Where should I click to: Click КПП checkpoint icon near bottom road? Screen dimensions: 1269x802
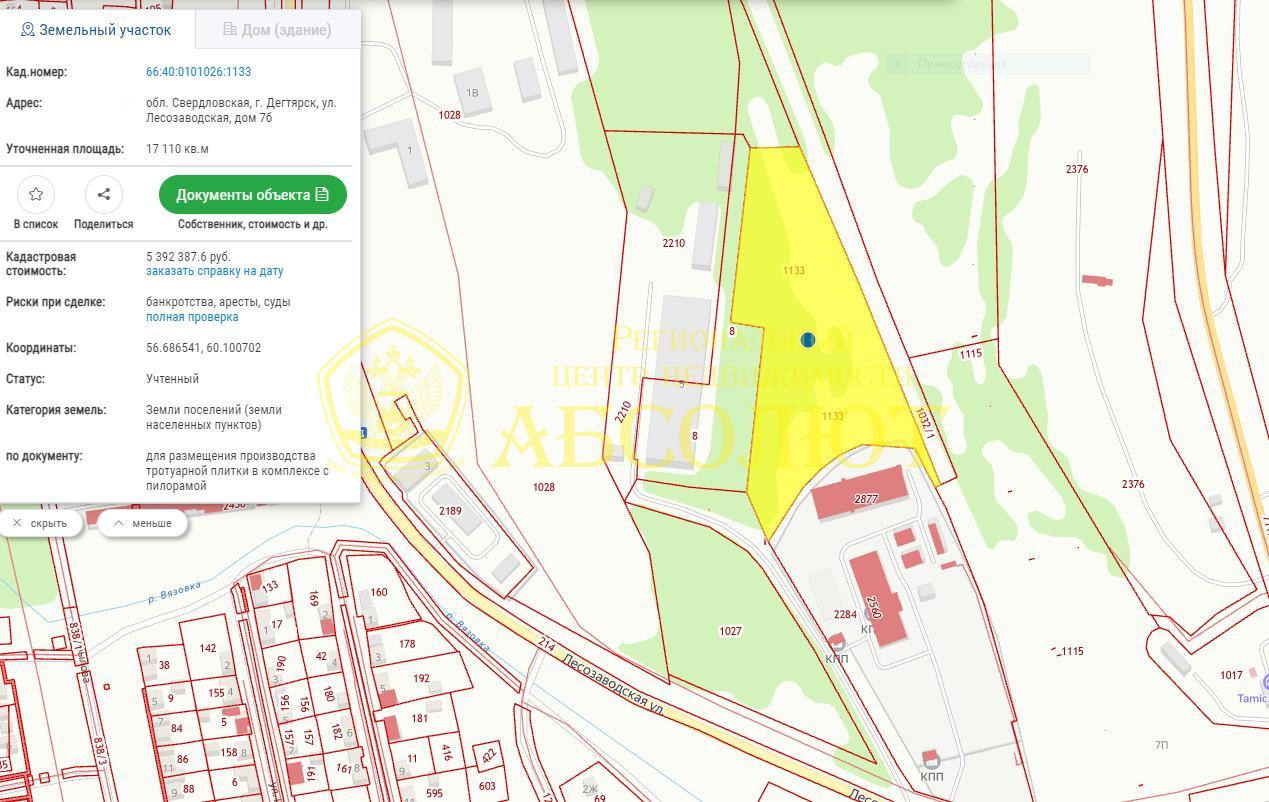[930, 759]
